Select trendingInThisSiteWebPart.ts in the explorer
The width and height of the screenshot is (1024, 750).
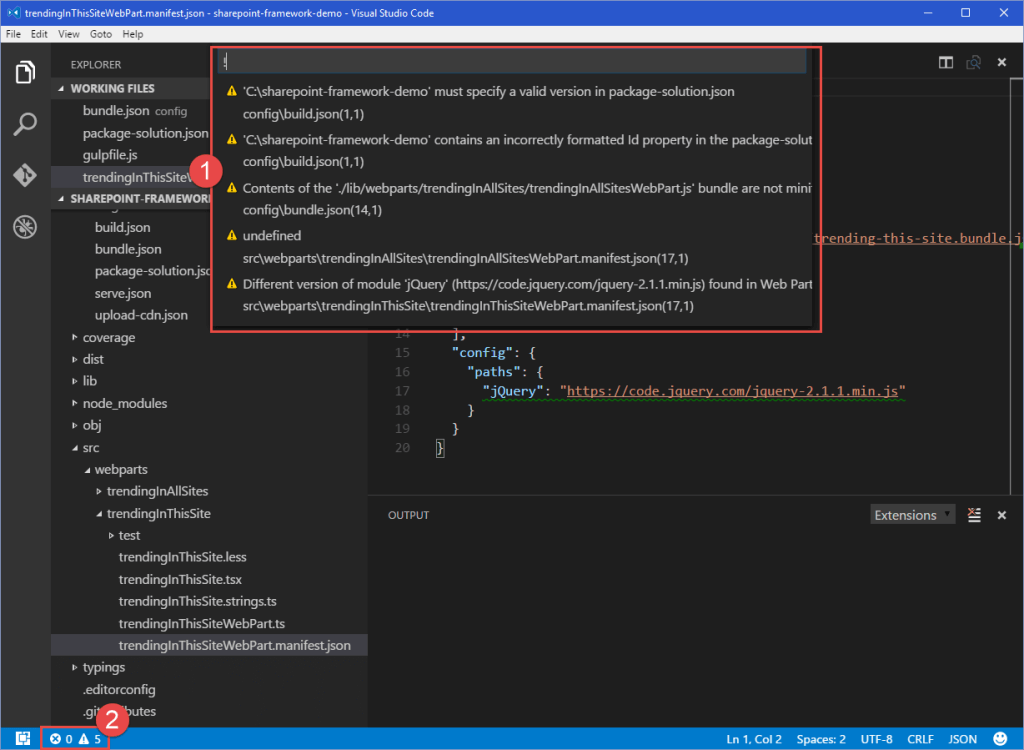pyautogui.click(x=202, y=623)
